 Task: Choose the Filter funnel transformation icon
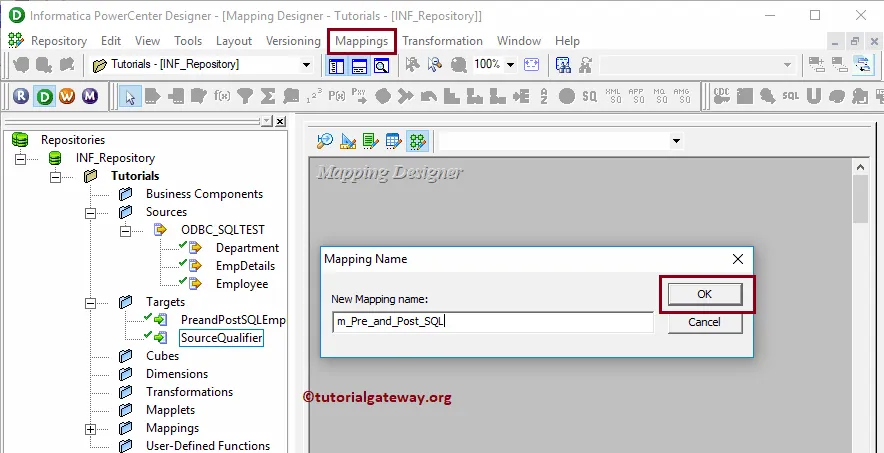point(245,96)
